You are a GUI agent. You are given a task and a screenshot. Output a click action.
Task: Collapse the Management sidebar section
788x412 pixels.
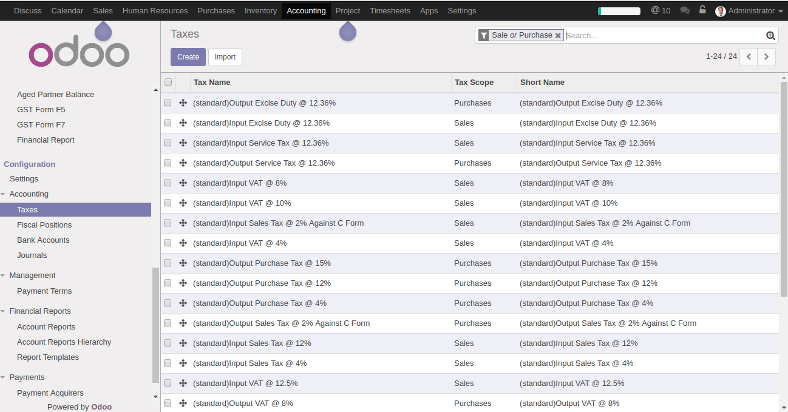pos(3,275)
